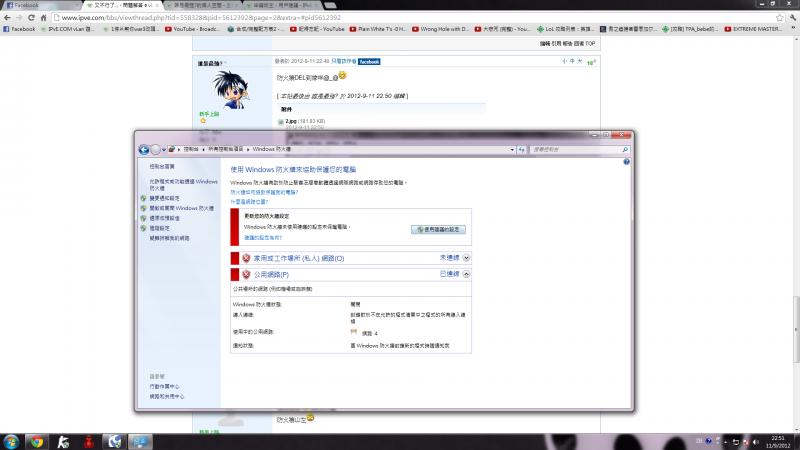800x450 pixels.
Task: Open the address bar history dropdown in Firewall window
Action: point(512,149)
